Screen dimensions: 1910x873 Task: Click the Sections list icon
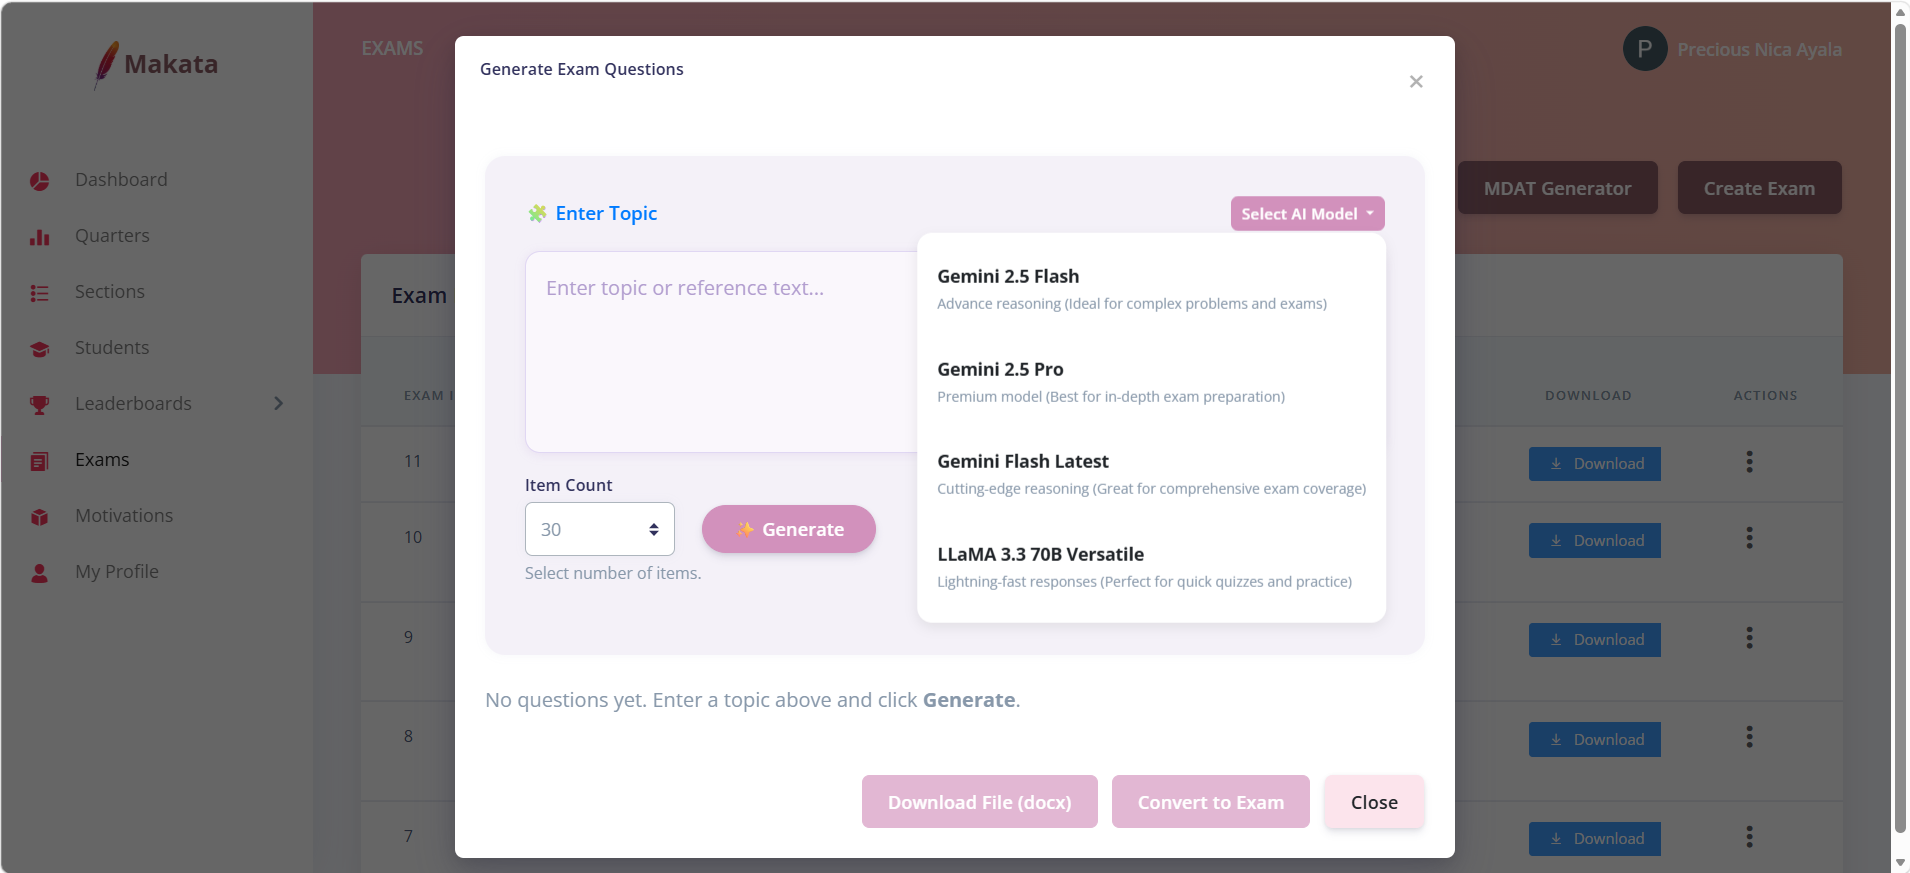(40, 293)
